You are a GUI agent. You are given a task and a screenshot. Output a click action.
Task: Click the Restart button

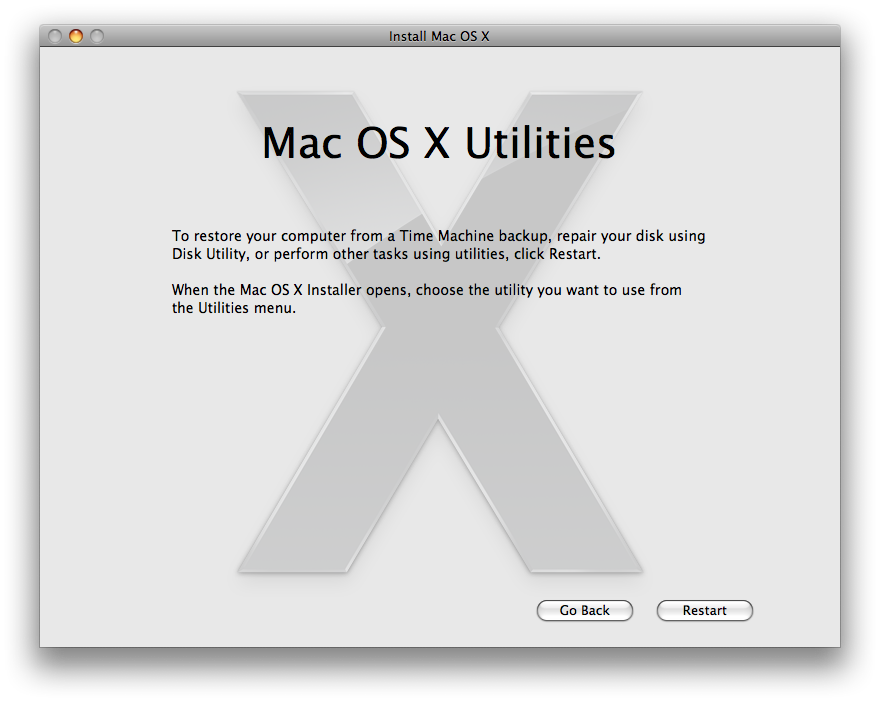click(x=704, y=611)
